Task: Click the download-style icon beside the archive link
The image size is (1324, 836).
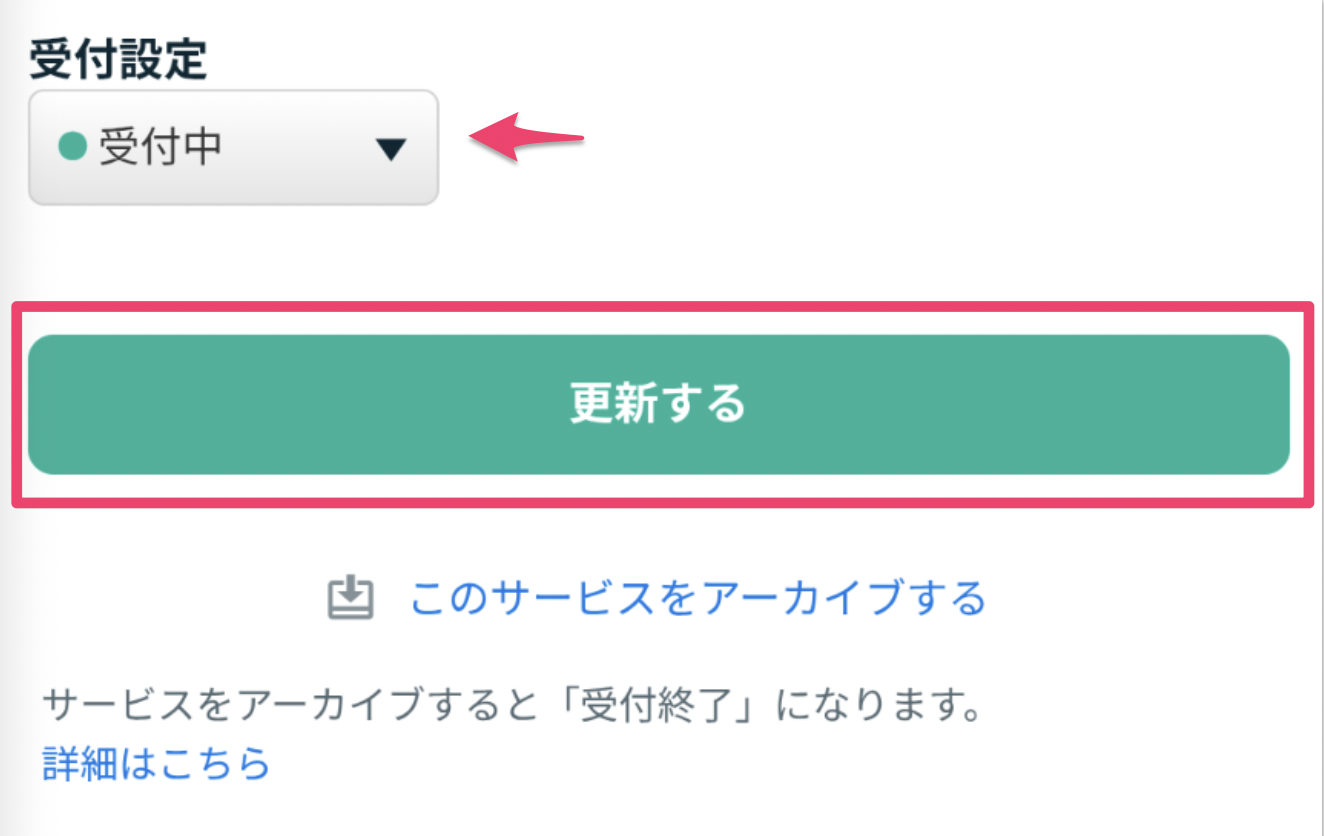Action: point(349,597)
